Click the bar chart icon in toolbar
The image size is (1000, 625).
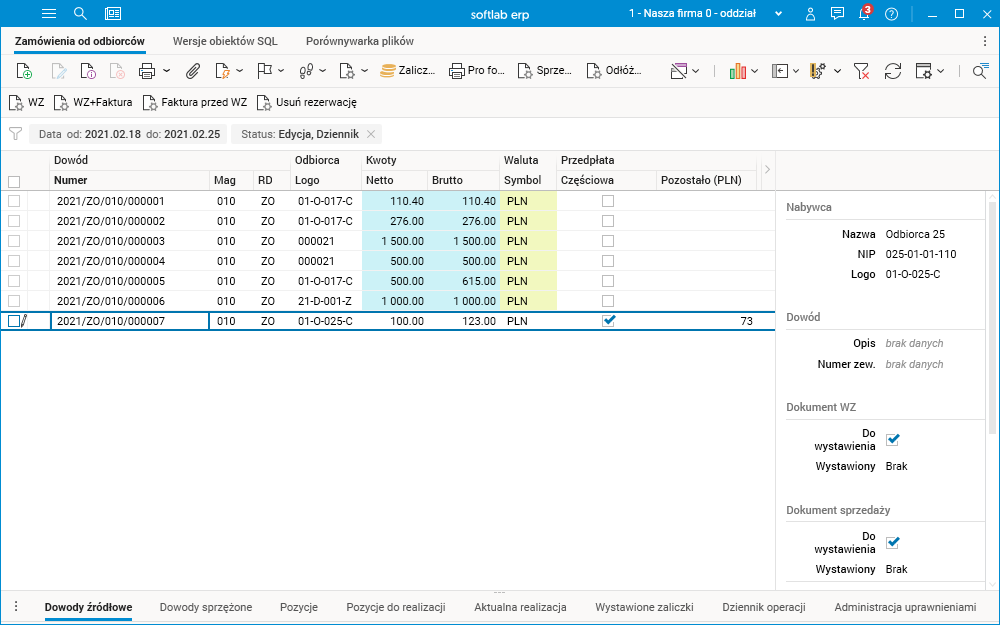pos(738,71)
